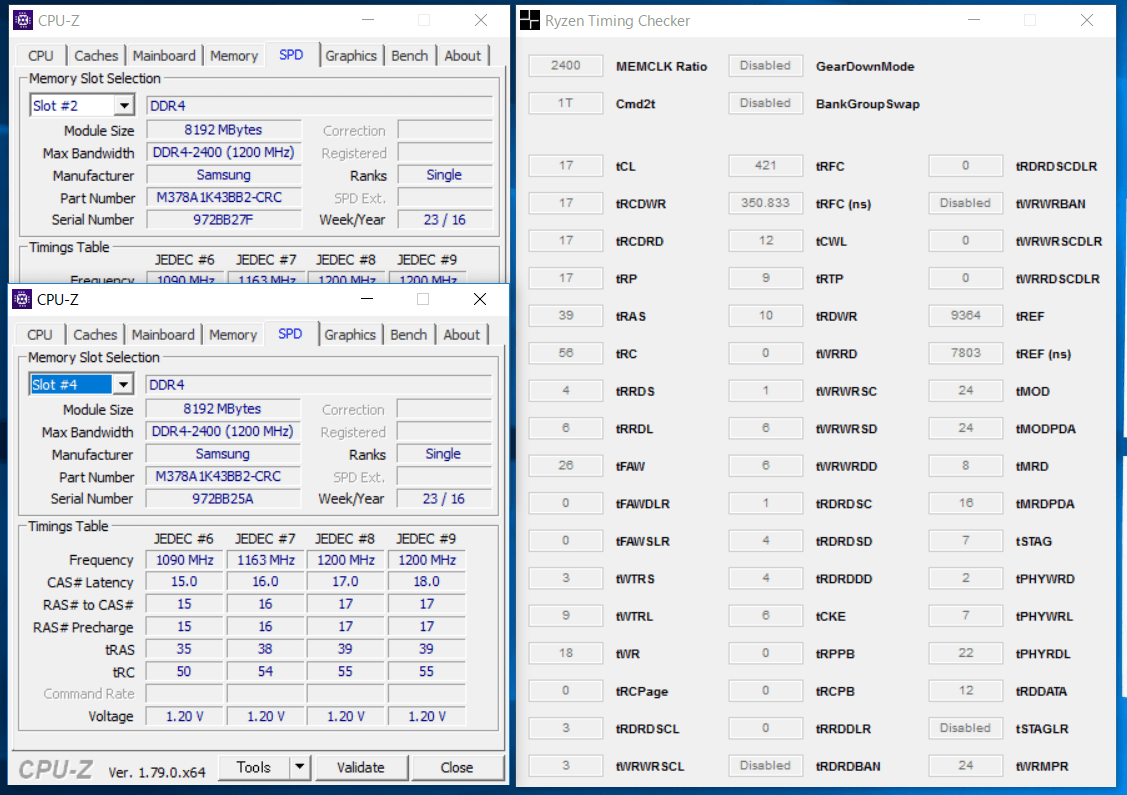Click the MEMCLK Ratio 2400 field
Image resolution: width=1127 pixels, height=795 pixels.
(566, 65)
